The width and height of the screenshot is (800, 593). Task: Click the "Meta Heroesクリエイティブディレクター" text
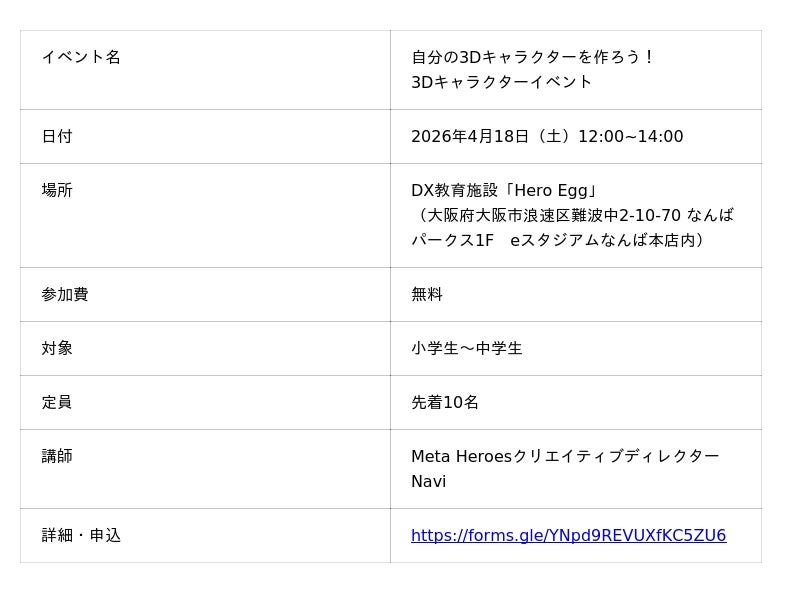(565, 457)
